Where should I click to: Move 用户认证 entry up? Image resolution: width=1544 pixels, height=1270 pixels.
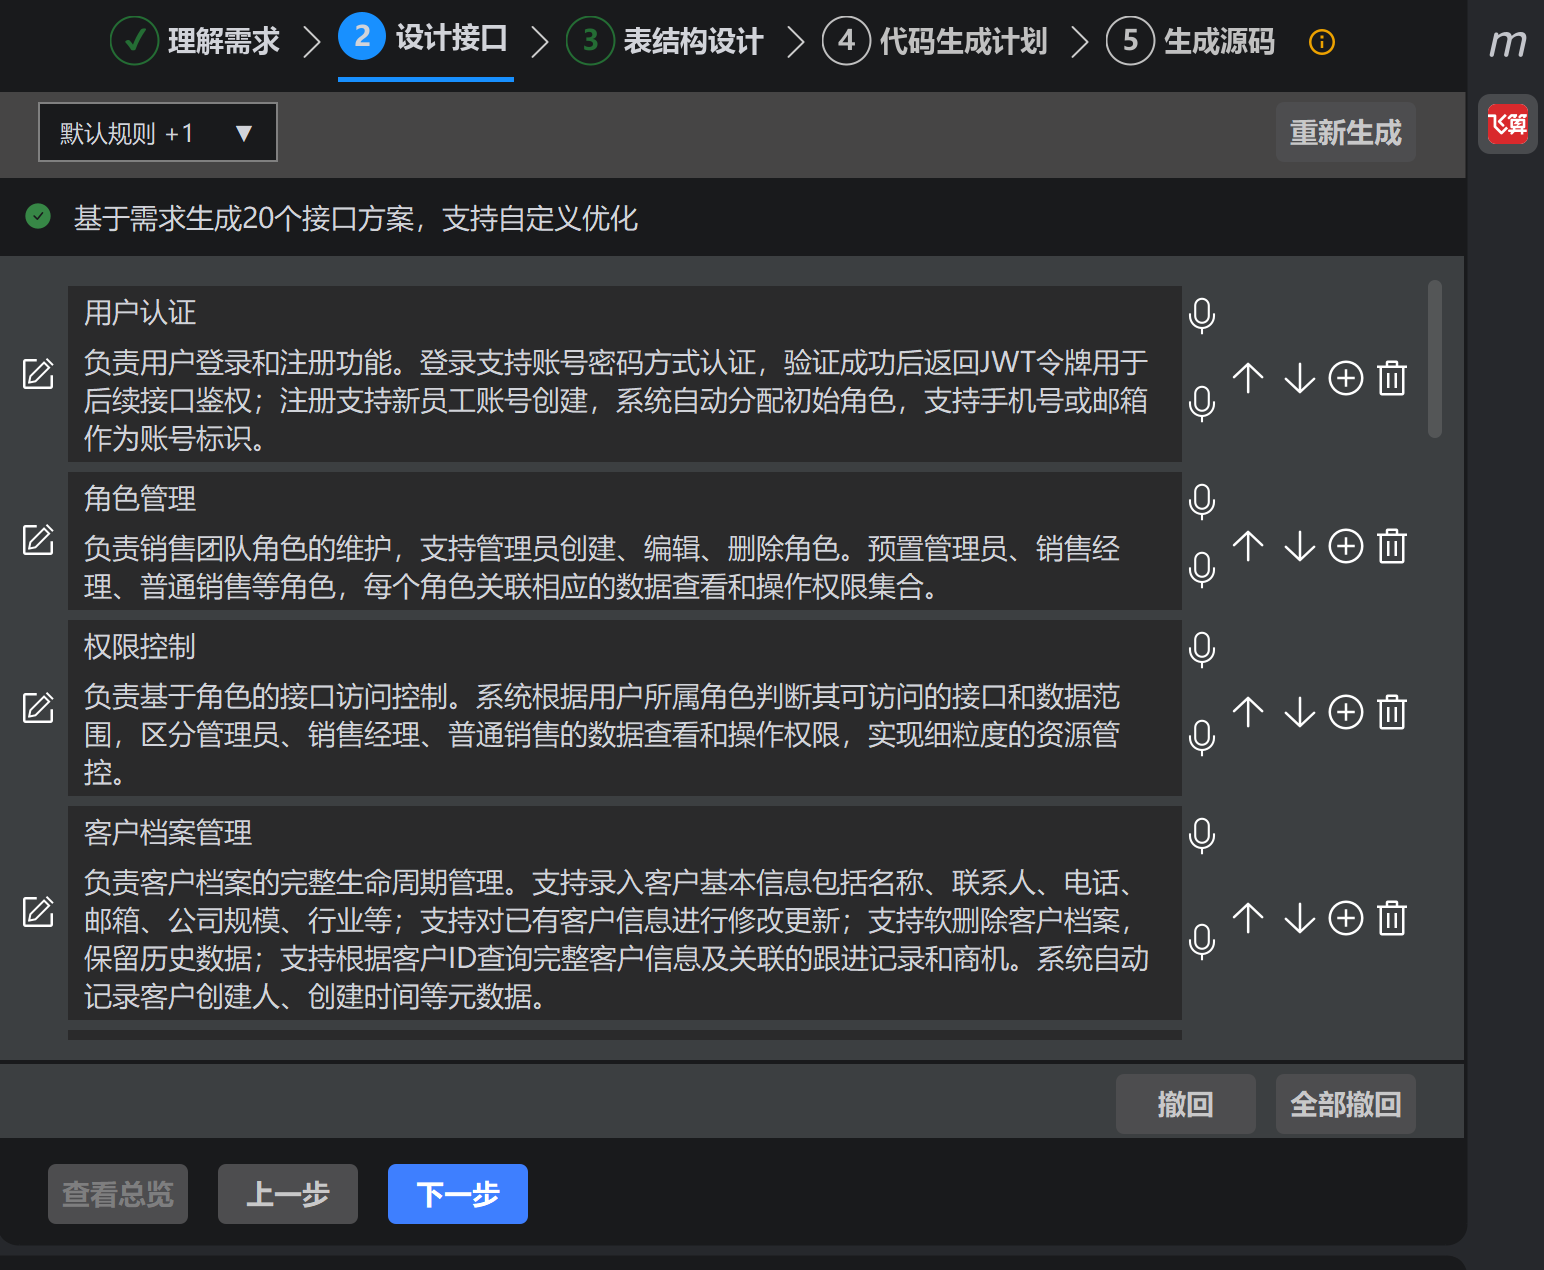tap(1248, 378)
